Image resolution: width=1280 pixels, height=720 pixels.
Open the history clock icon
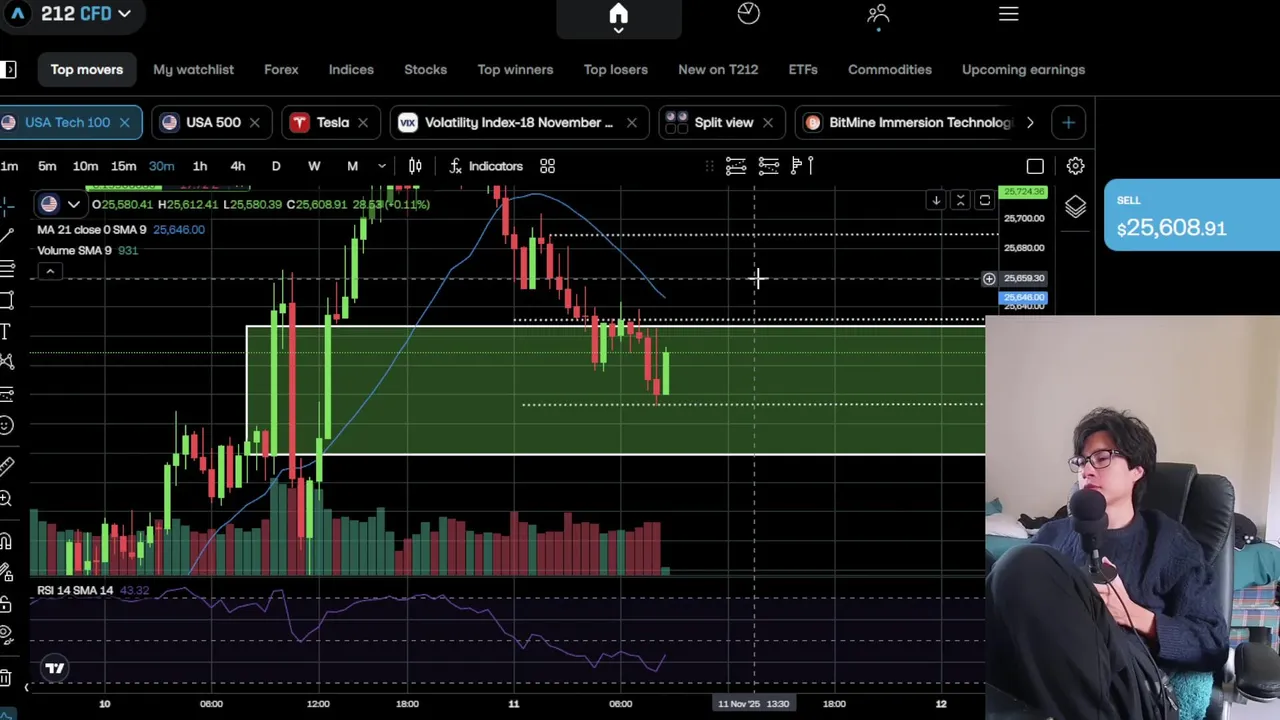click(748, 13)
